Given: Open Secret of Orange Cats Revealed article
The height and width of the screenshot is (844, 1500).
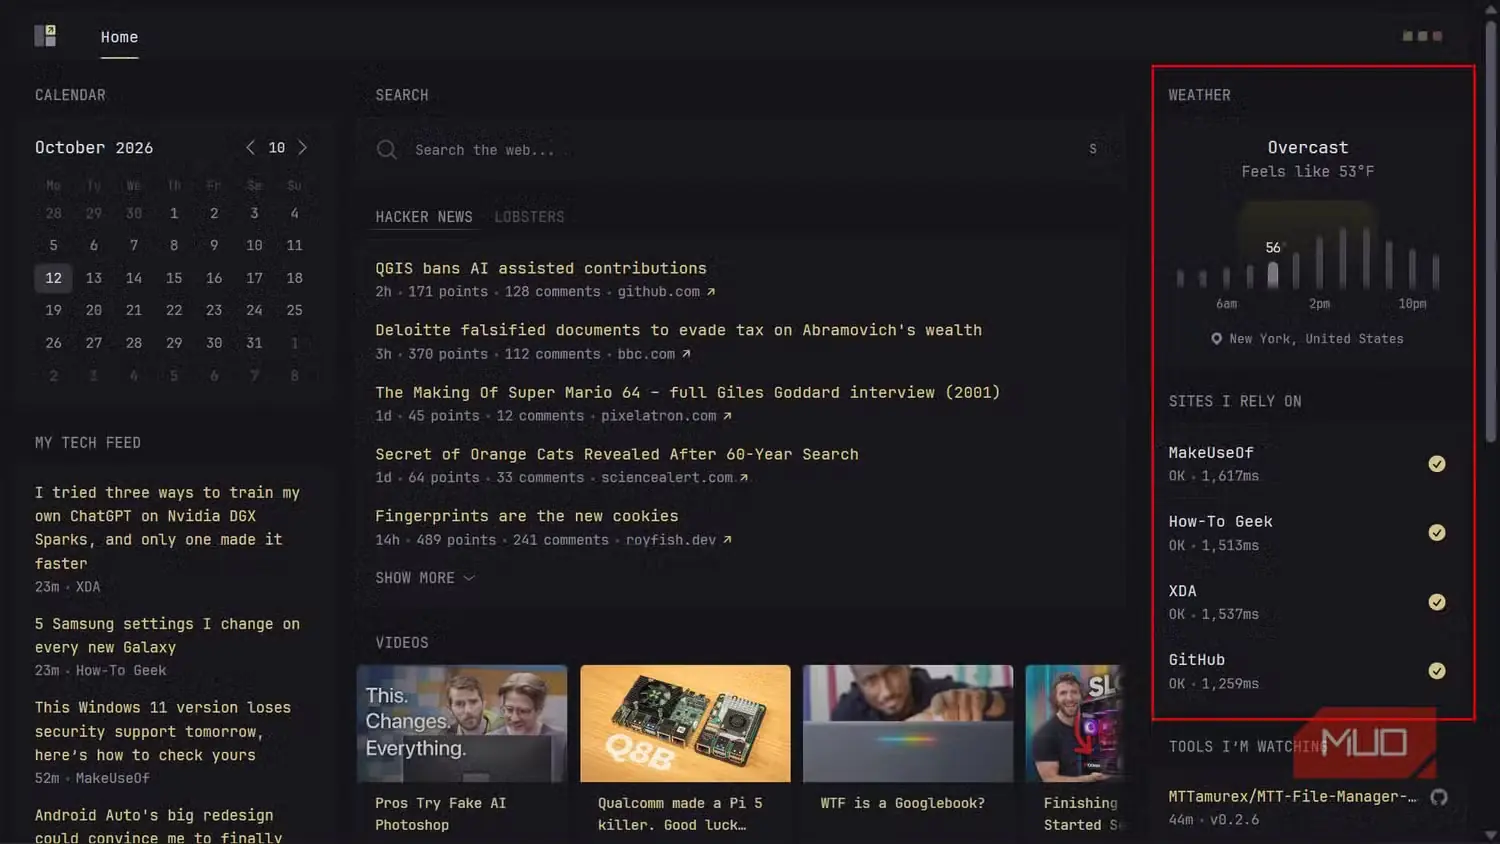Looking at the screenshot, I should tap(617, 454).
